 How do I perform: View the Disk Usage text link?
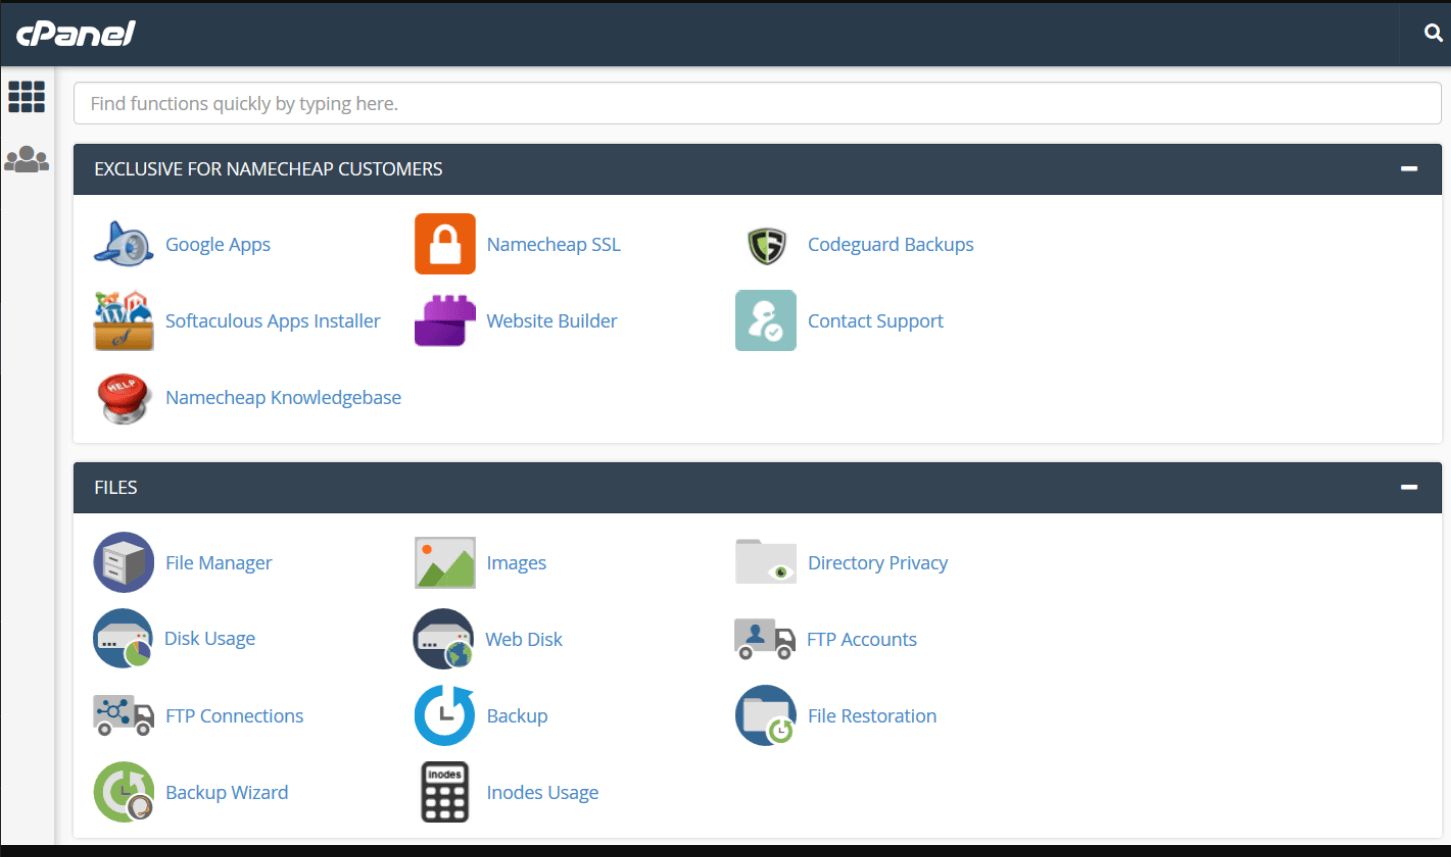[x=210, y=638]
